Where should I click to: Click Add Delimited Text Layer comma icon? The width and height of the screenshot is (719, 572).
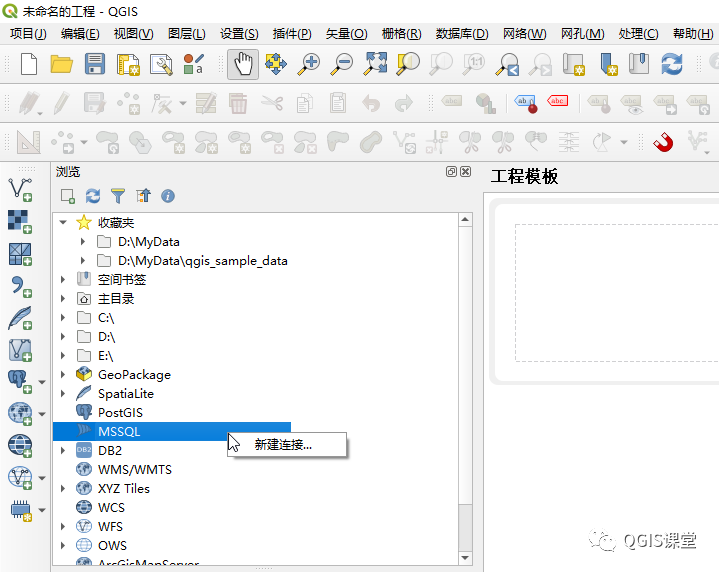[x=20, y=286]
